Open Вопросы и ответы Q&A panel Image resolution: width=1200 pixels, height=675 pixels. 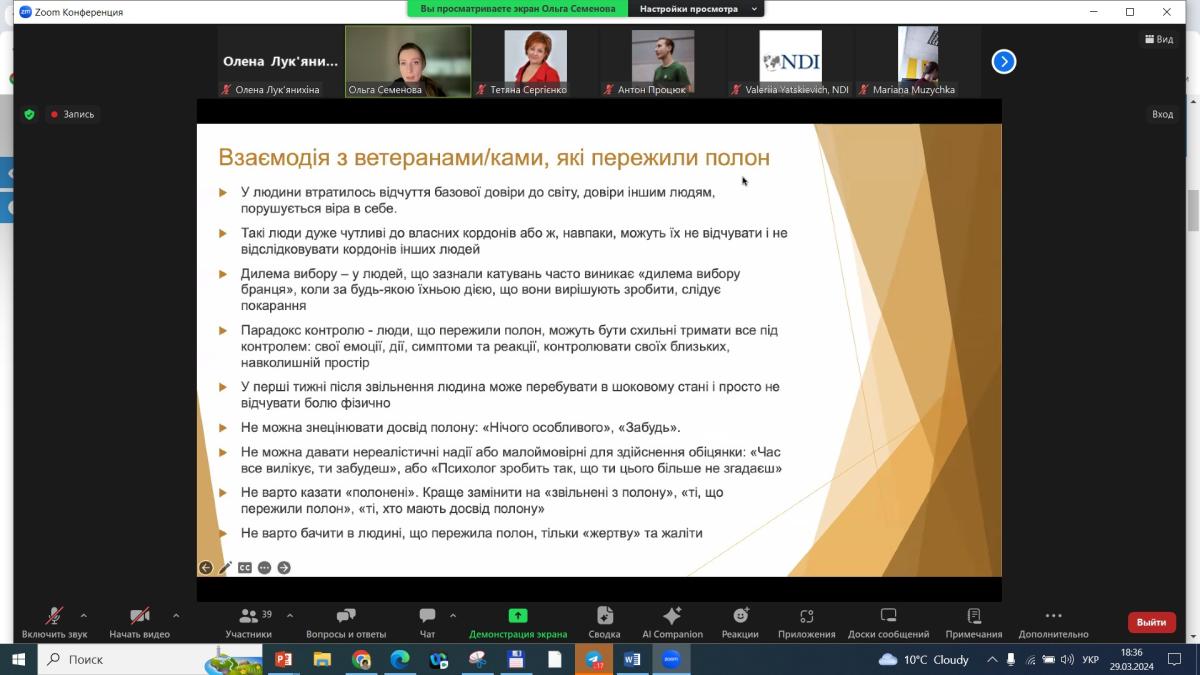346,622
